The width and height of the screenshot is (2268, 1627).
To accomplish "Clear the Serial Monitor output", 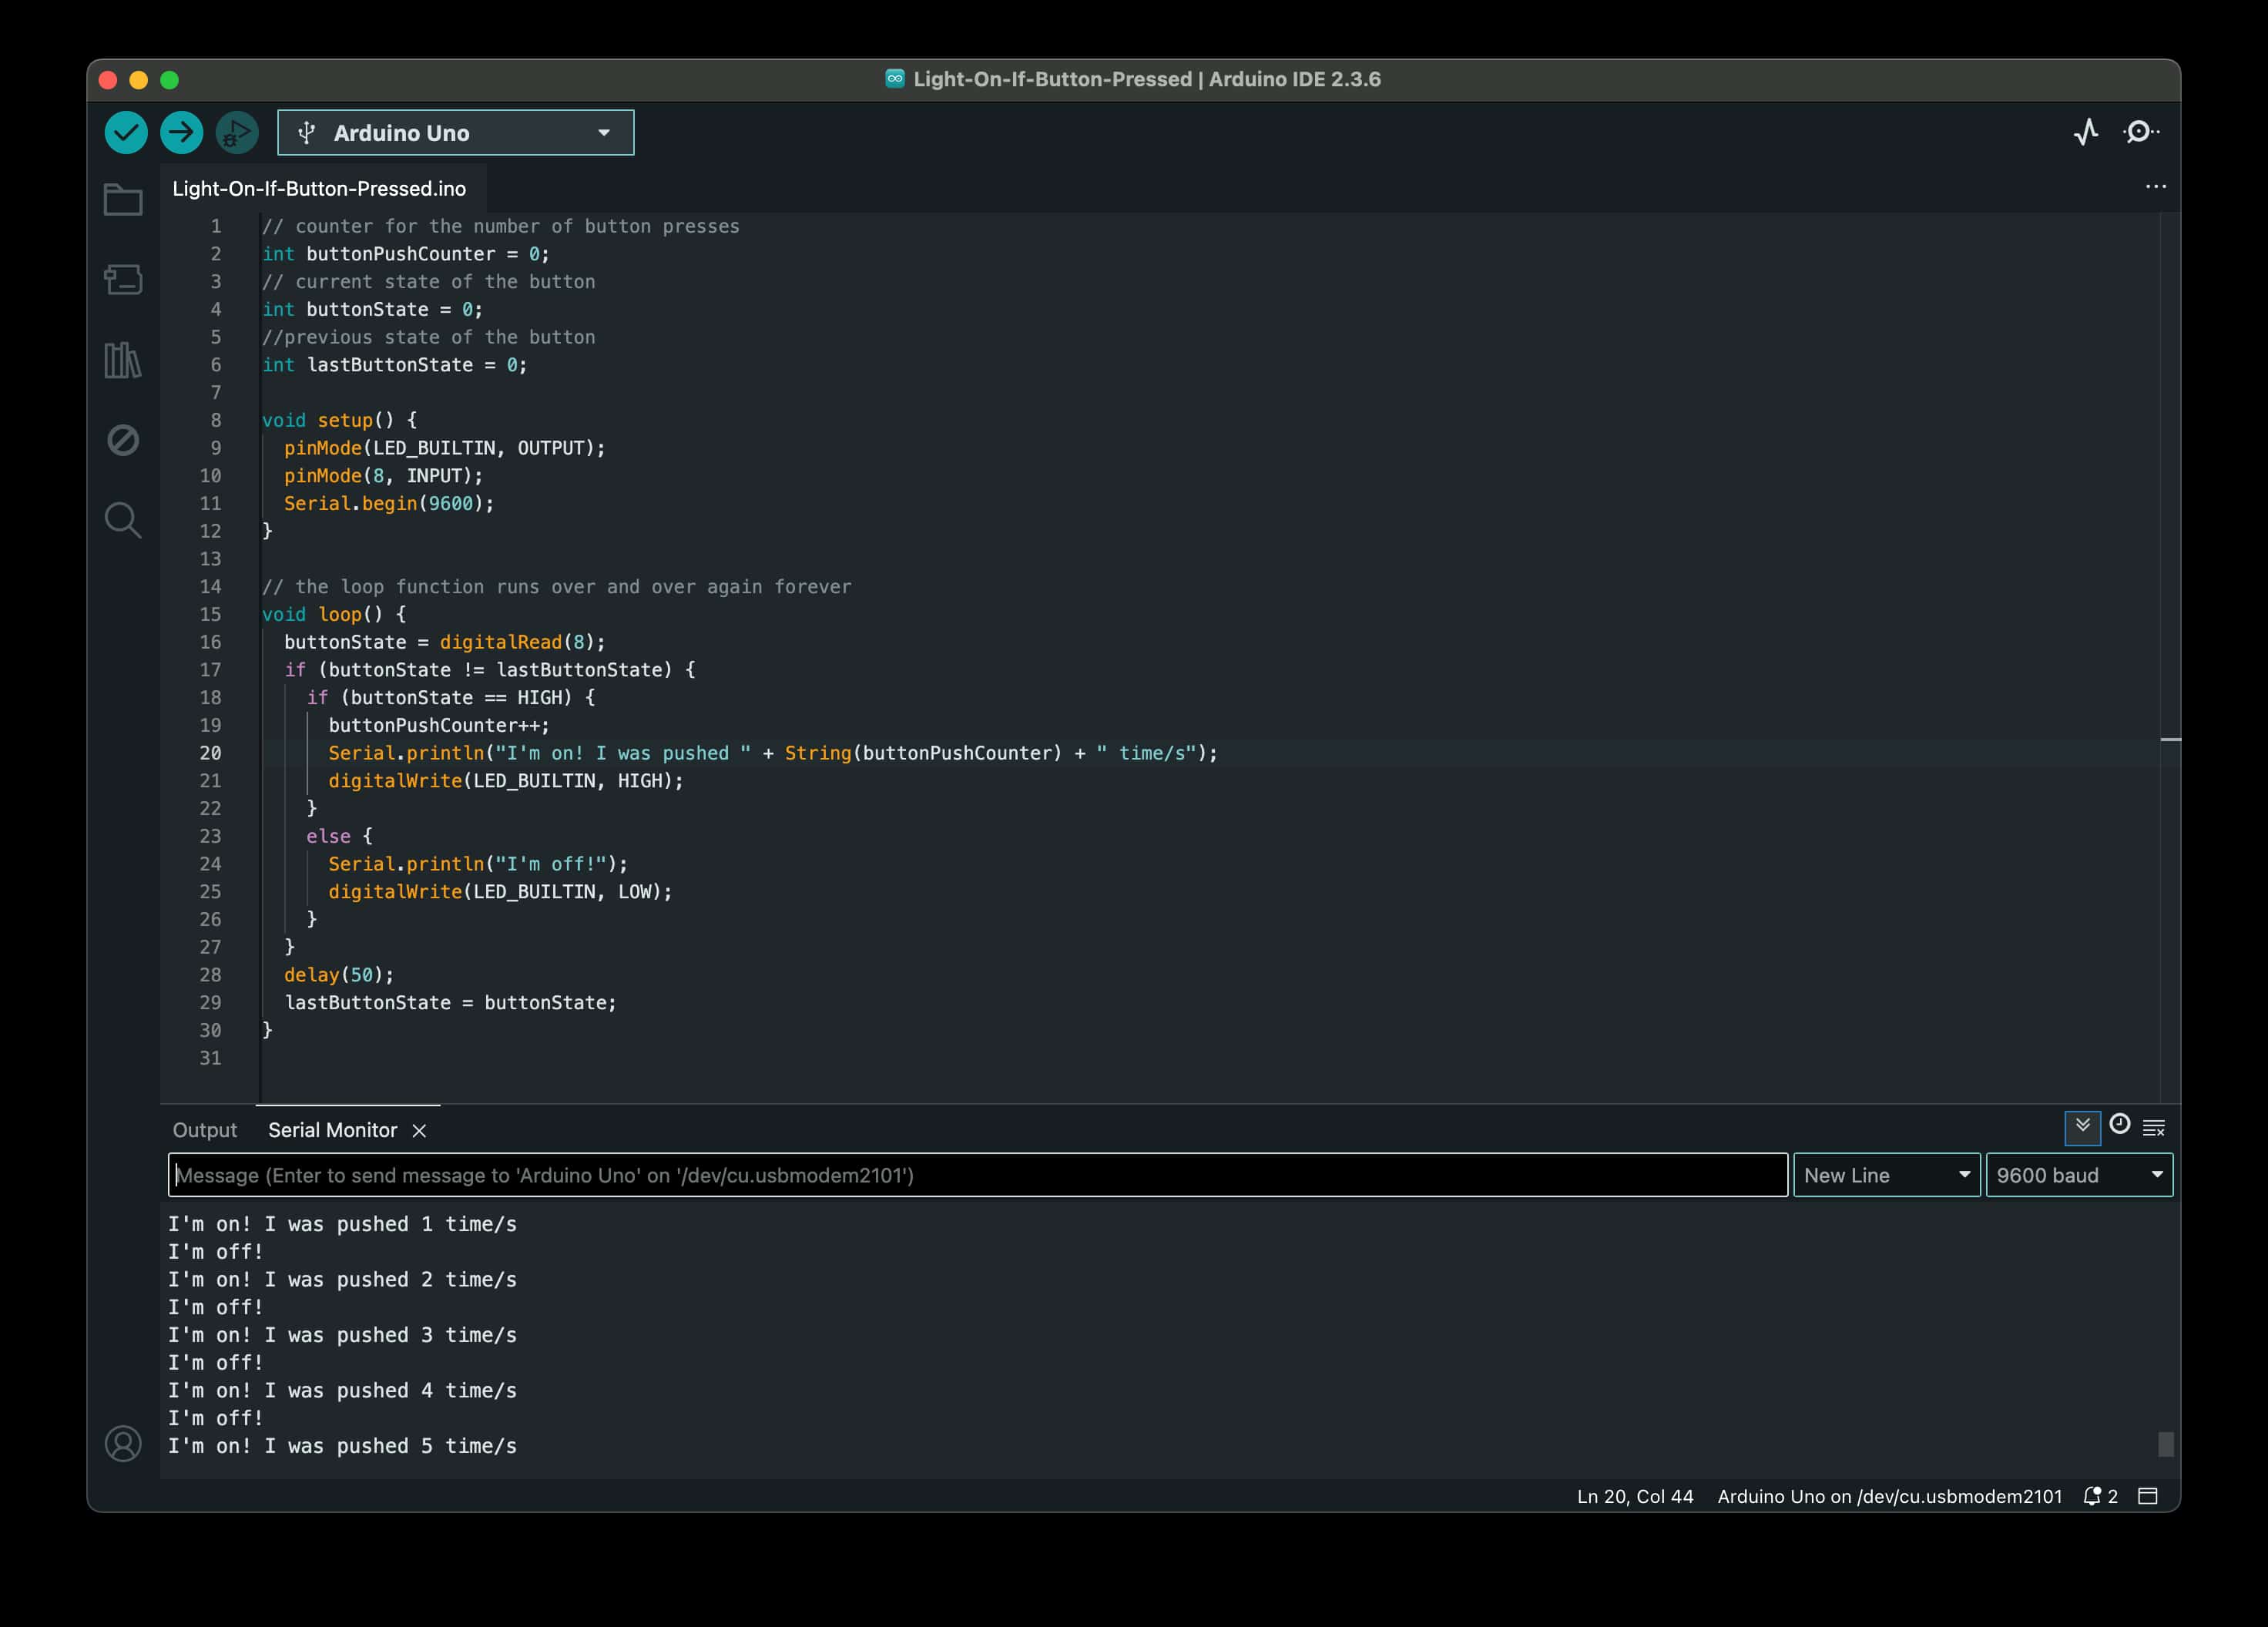I will [x=2154, y=1128].
